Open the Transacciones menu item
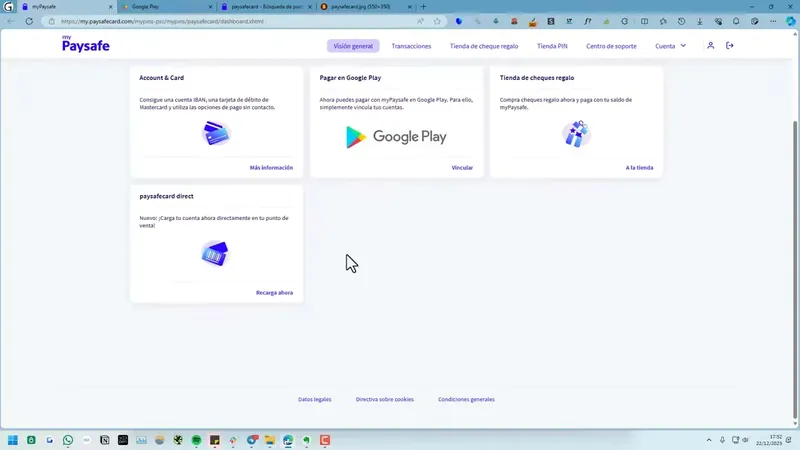 411,46
